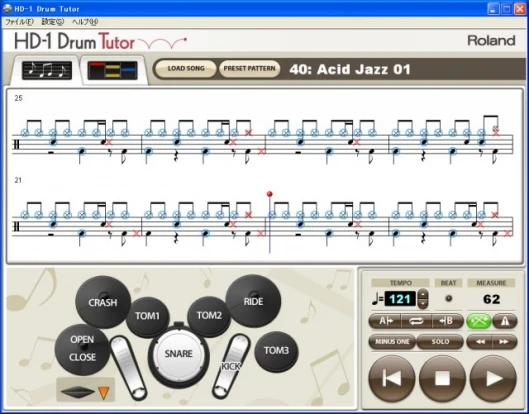Hit the TOM3 pad
The width and height of the screenshot is (529, 414).
276,351
